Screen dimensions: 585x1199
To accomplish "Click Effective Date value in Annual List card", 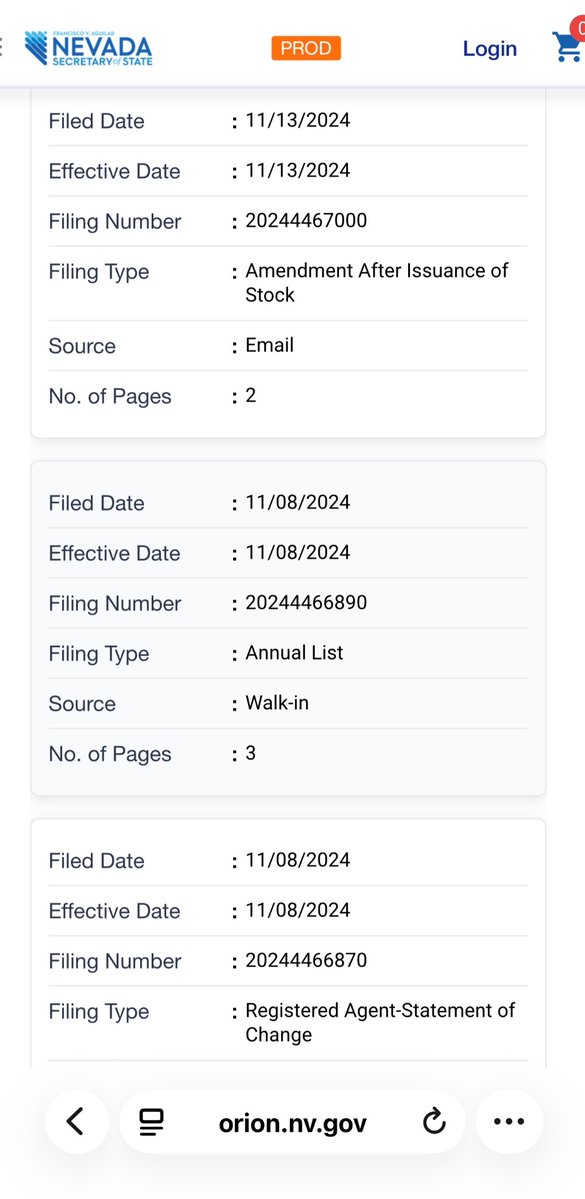I will click(x=297, y=553).
